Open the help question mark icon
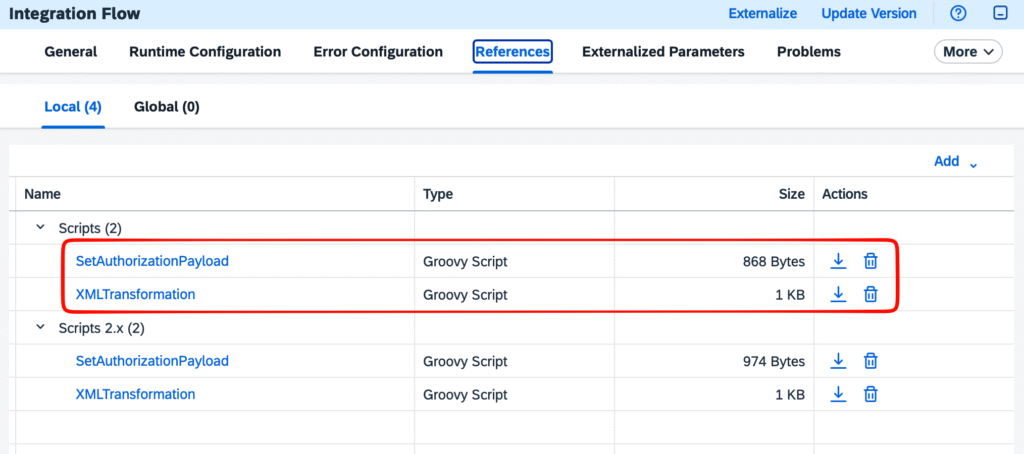Screen dimensions: 1024x454 (x=958, y=14)
